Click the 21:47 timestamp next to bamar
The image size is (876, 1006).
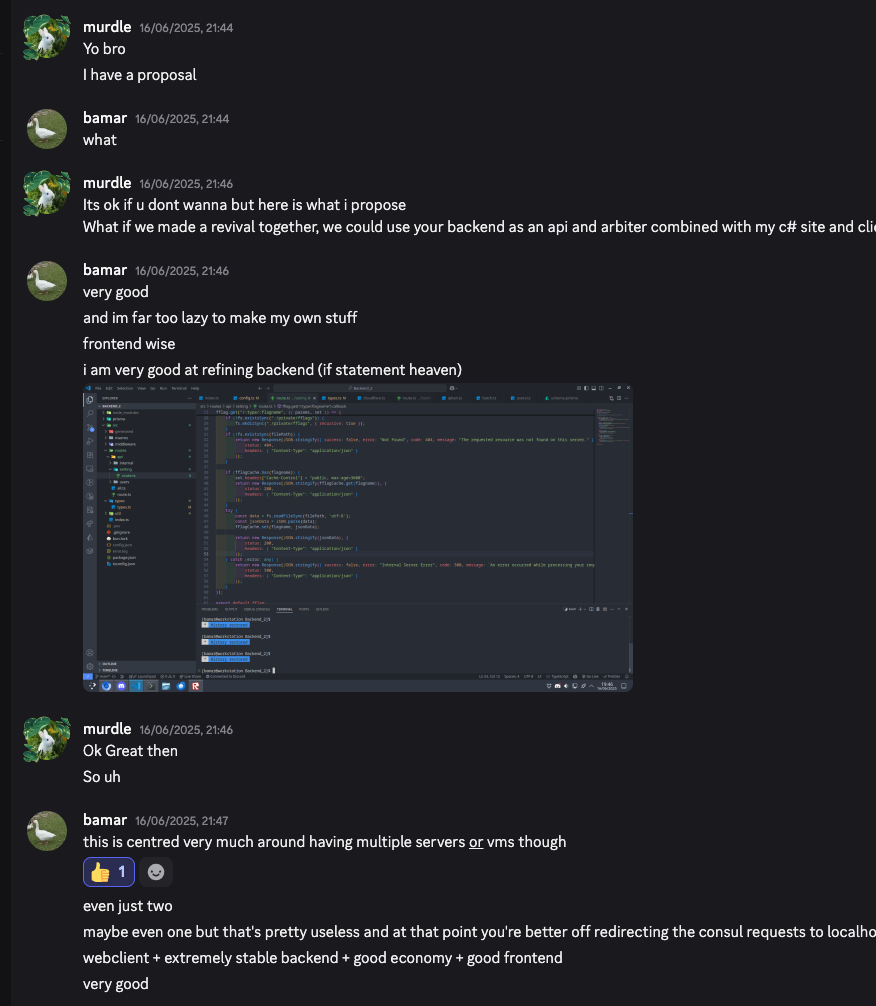[182, 821]
